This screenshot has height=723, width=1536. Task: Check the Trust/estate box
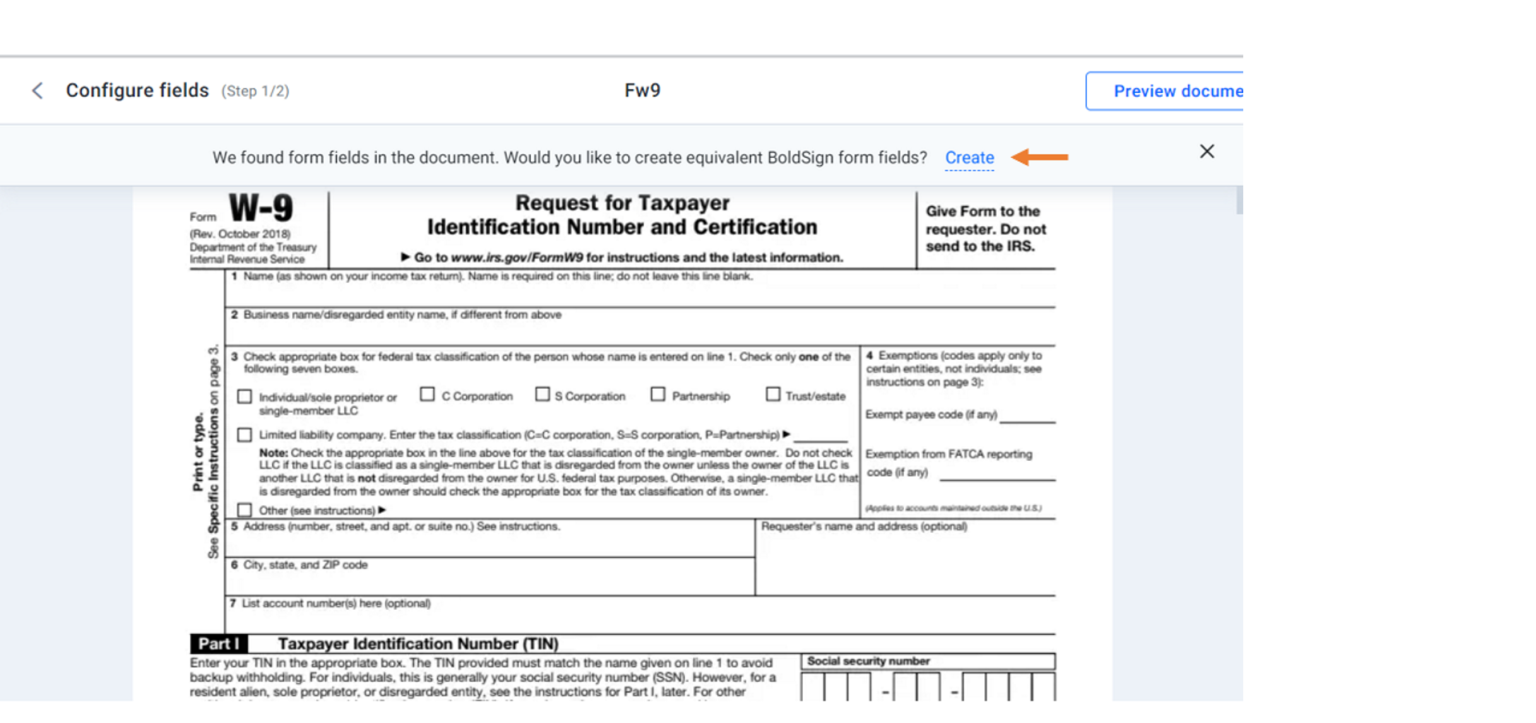[x=773, y=395]
